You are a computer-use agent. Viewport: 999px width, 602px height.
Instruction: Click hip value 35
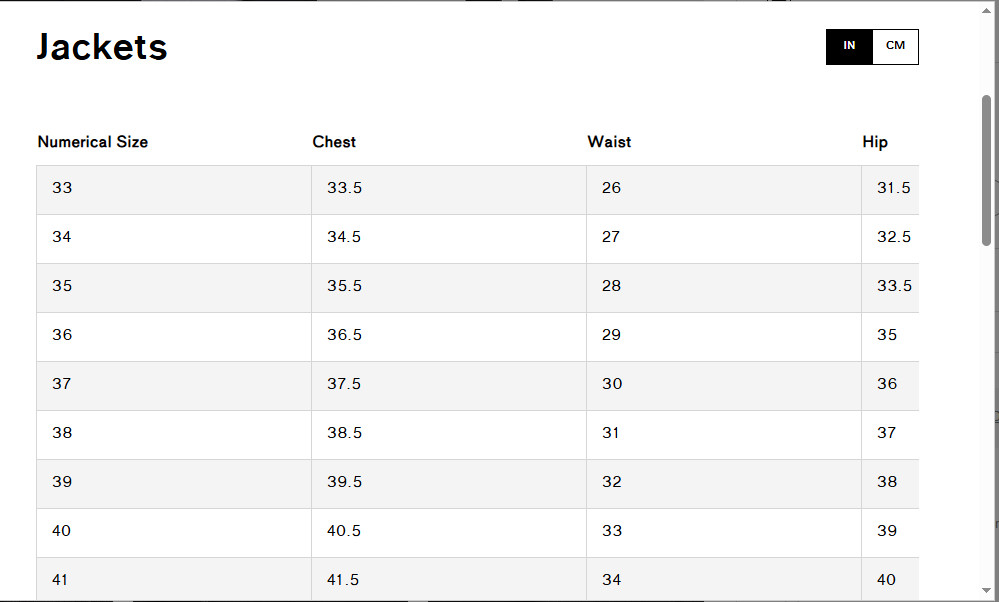click(887, 335)
